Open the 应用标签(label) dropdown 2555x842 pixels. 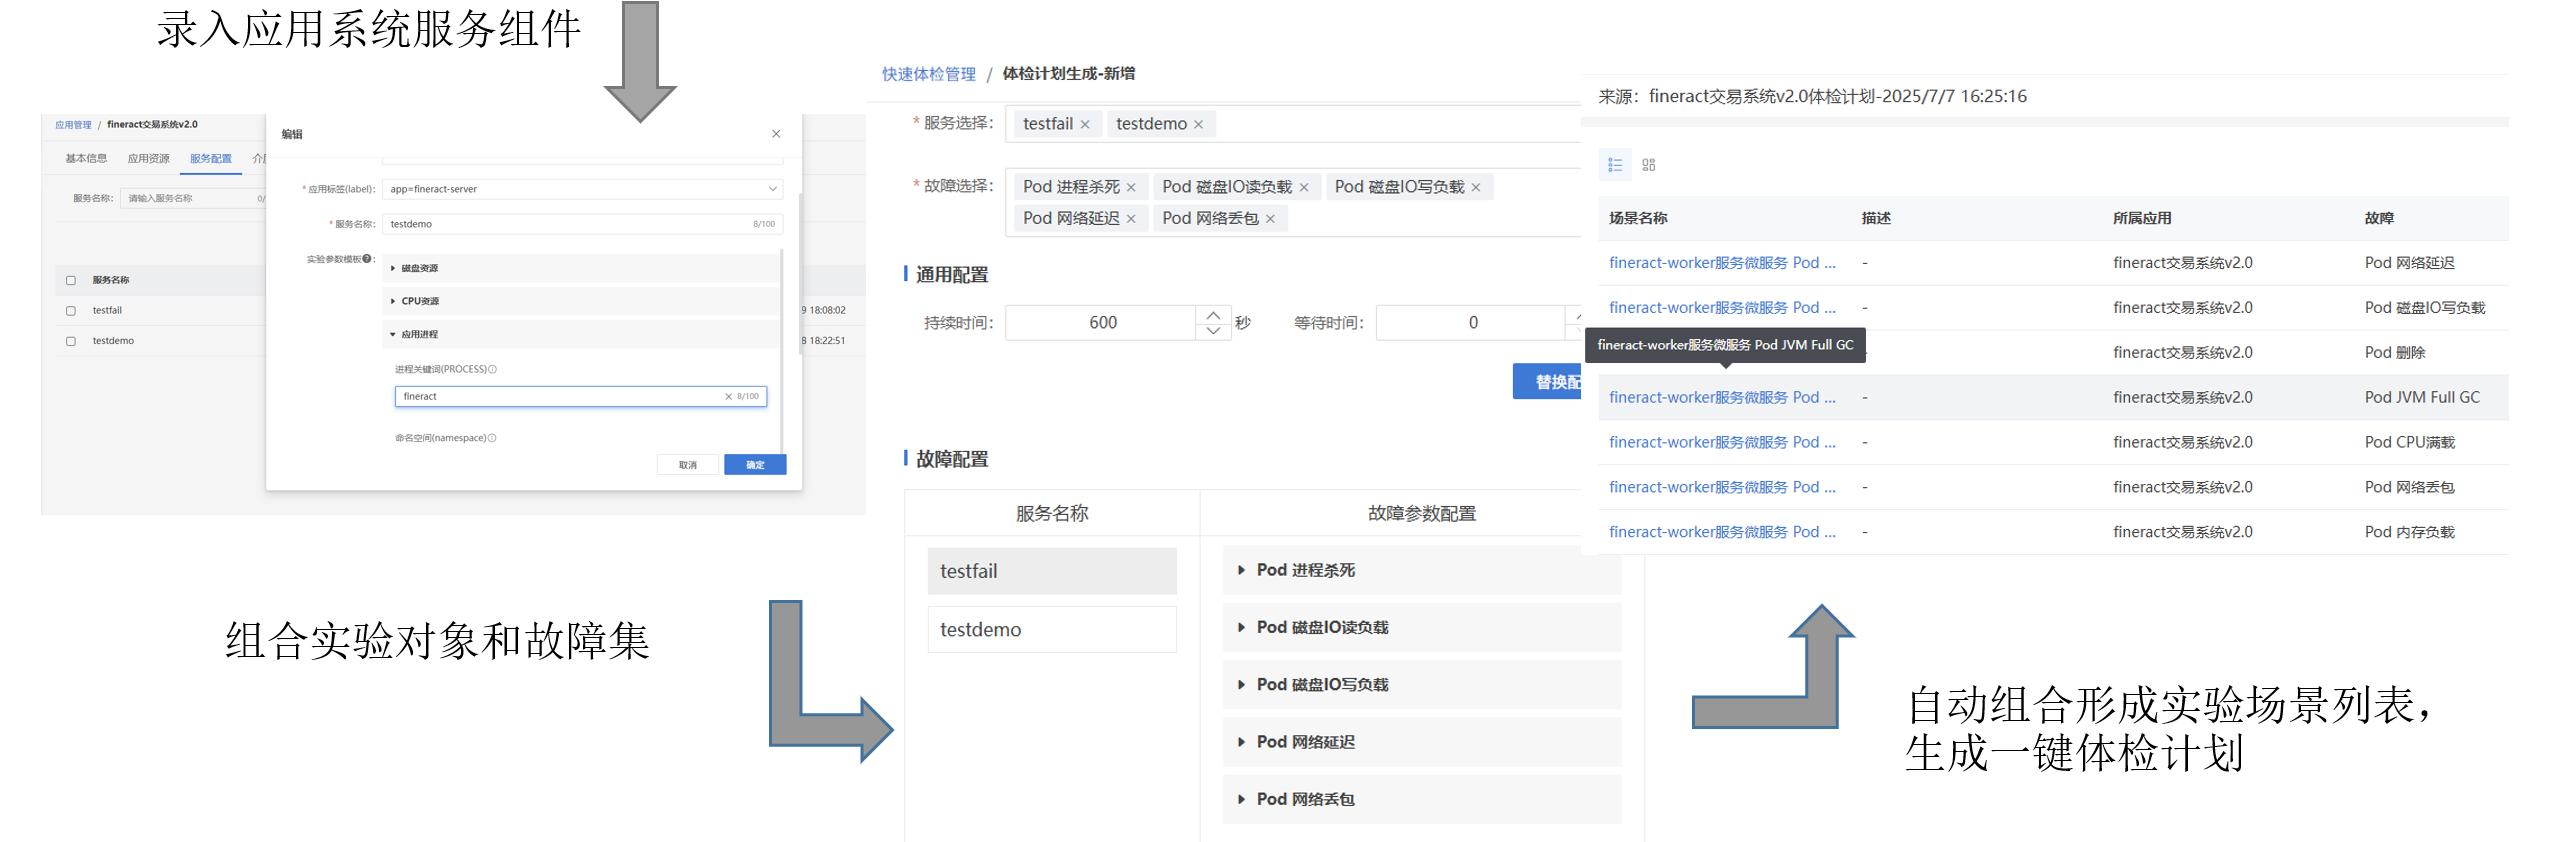point(582,189)
